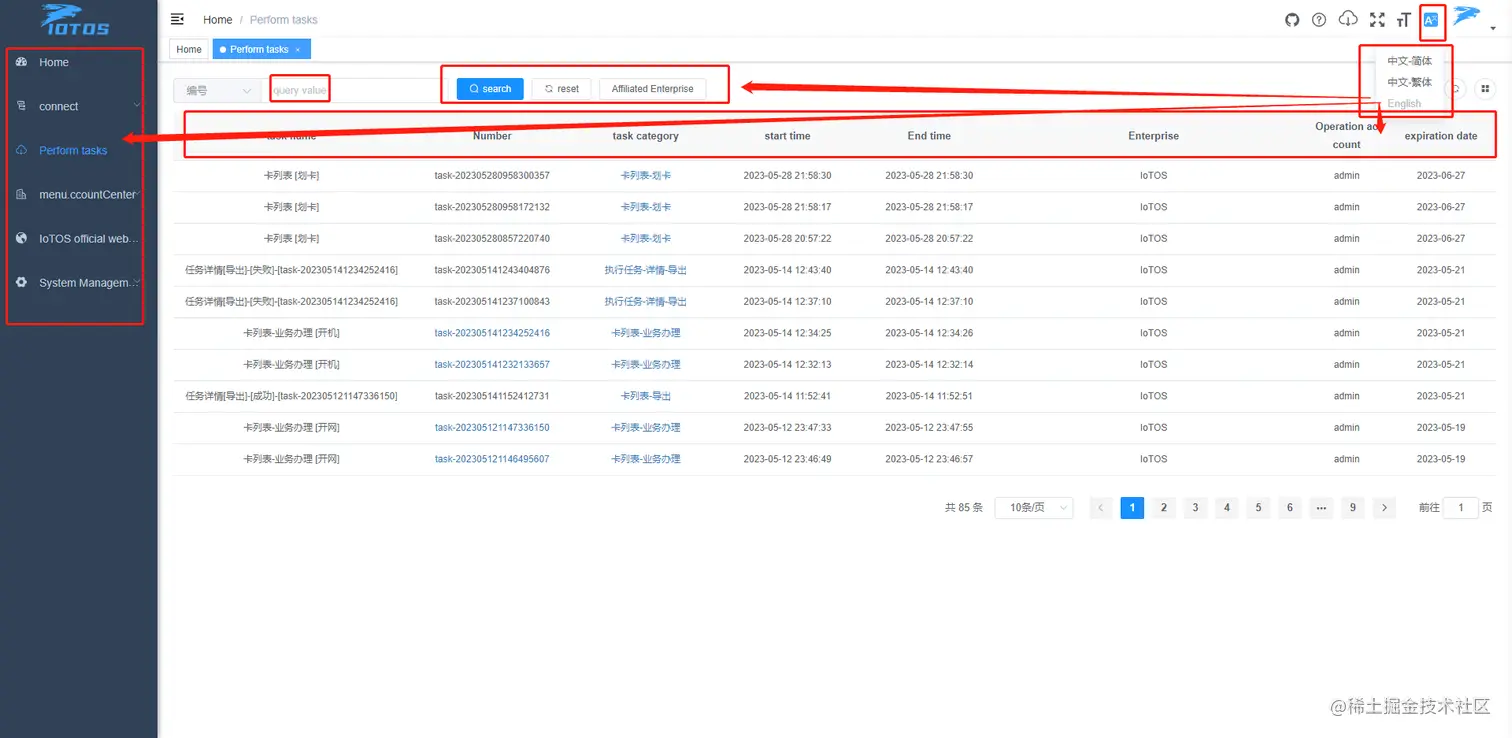Select cell task-202305280958172132
1512x738 pixels.
[x=492, y=207]
